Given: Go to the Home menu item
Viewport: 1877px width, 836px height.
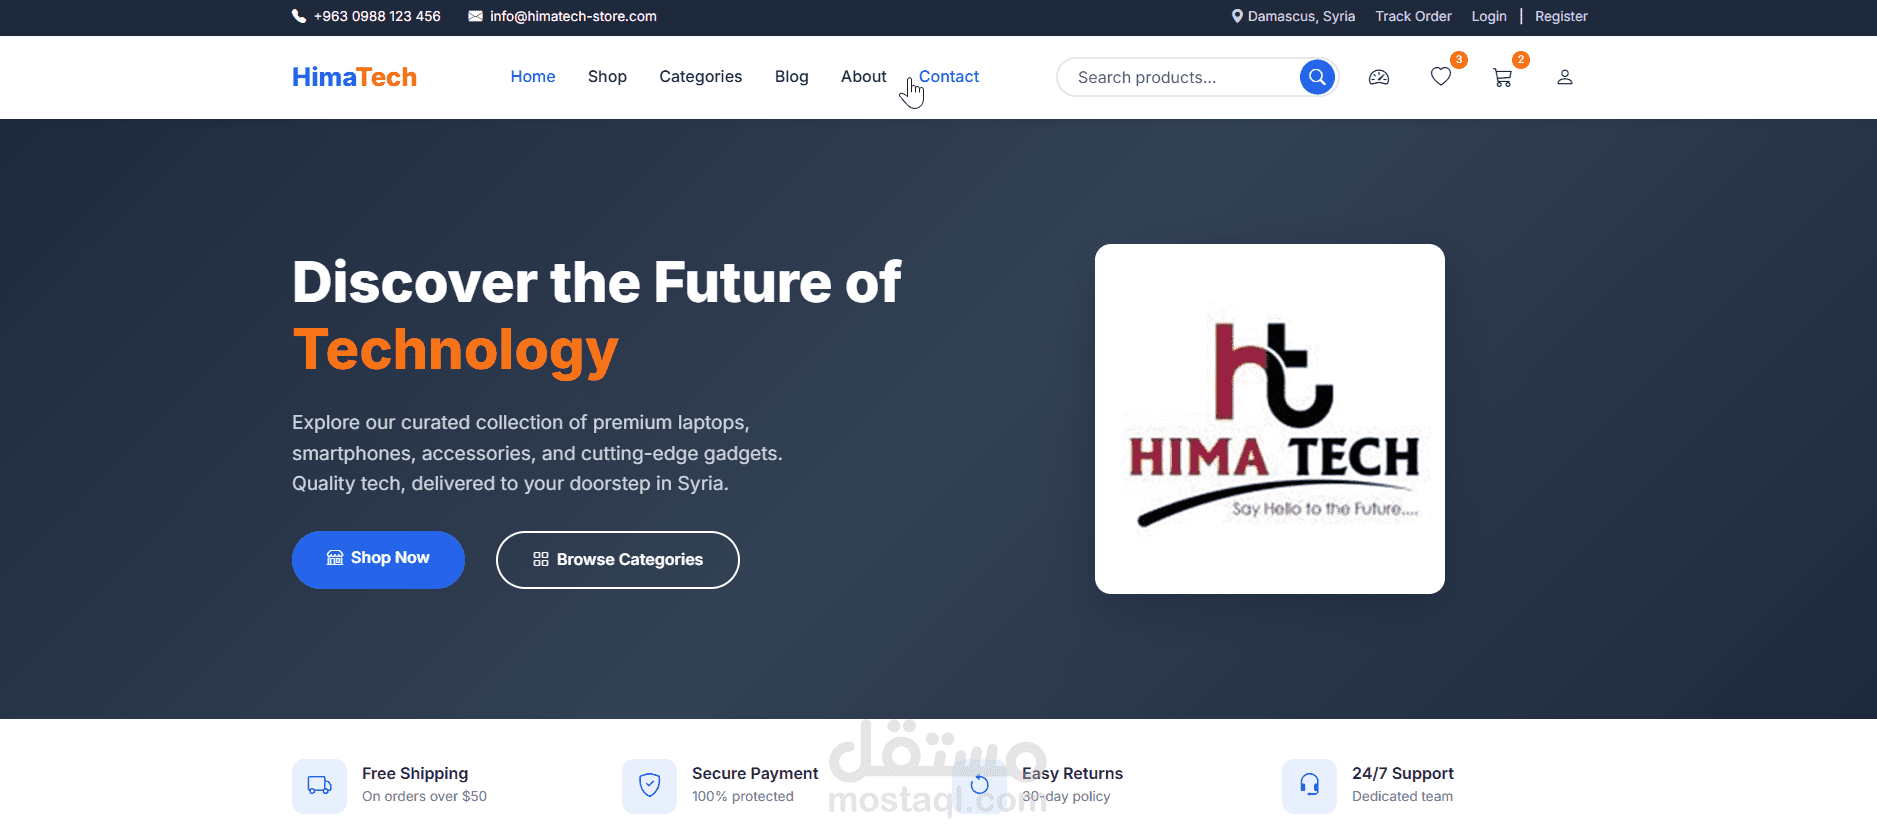Looking at the screenshot, I should 533,77.
